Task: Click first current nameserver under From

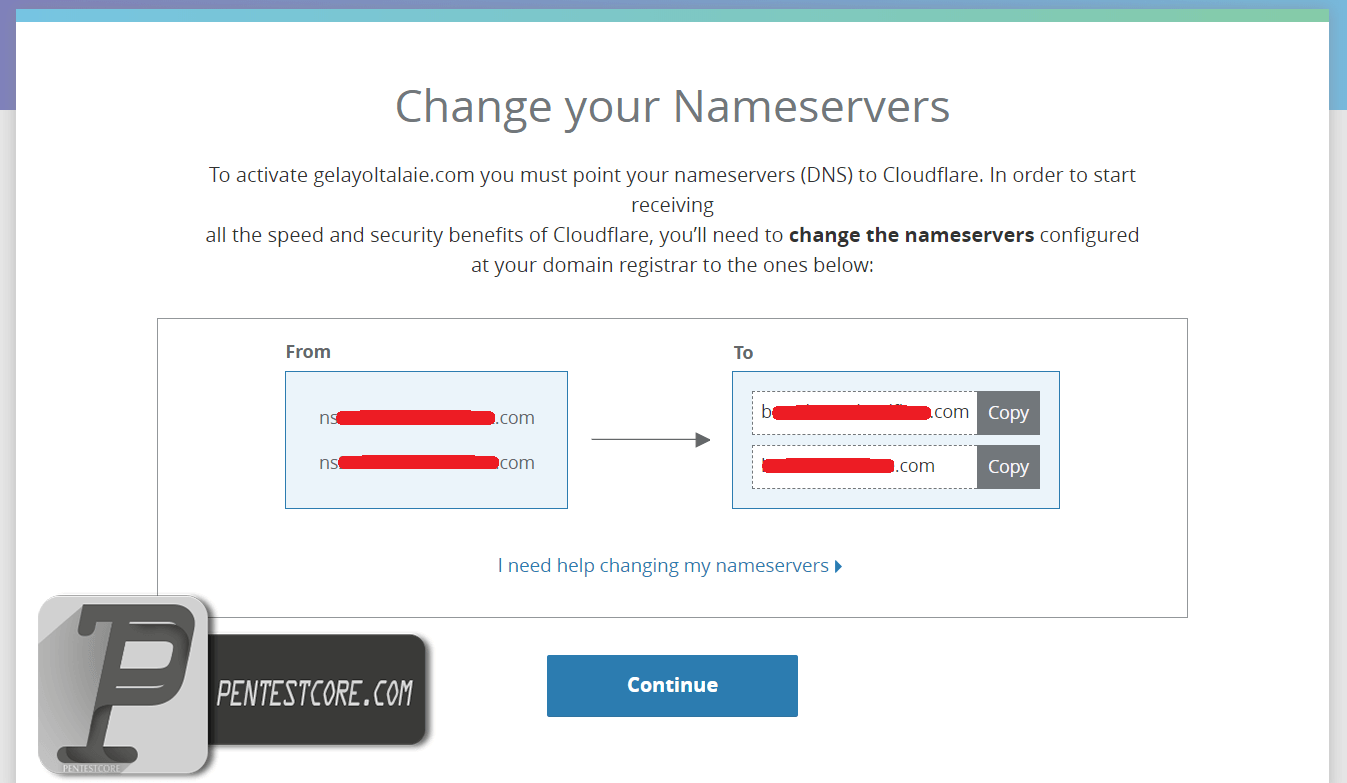Action: pos(427,418)
